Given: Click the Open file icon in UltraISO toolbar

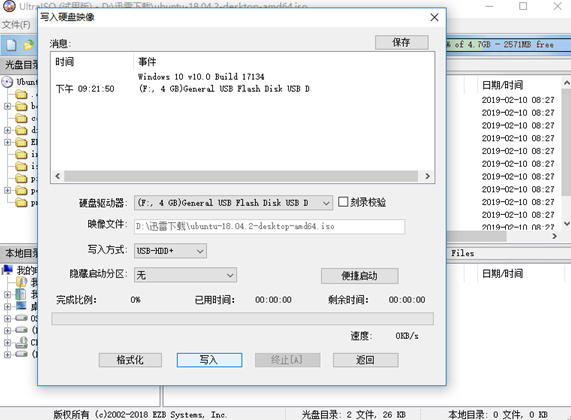Looking at the screenshot, I should coord(28,45).
